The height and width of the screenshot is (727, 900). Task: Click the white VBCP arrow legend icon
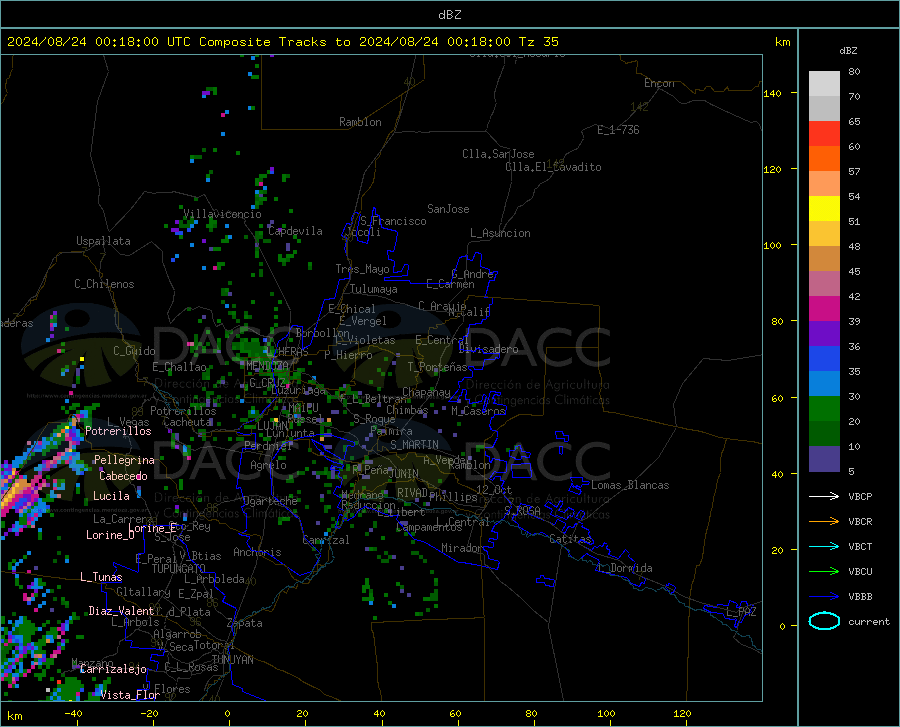click(824, 496)
